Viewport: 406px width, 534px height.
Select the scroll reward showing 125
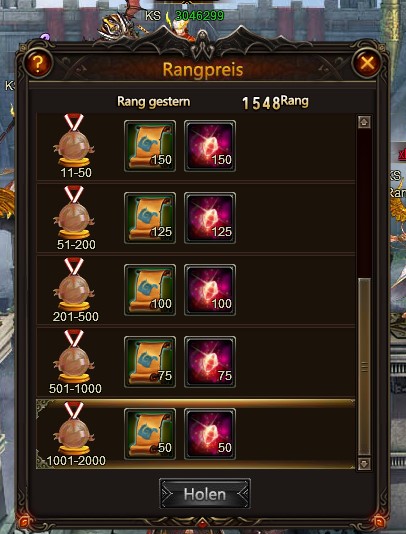pyautogui.click(x=150, y=218)
